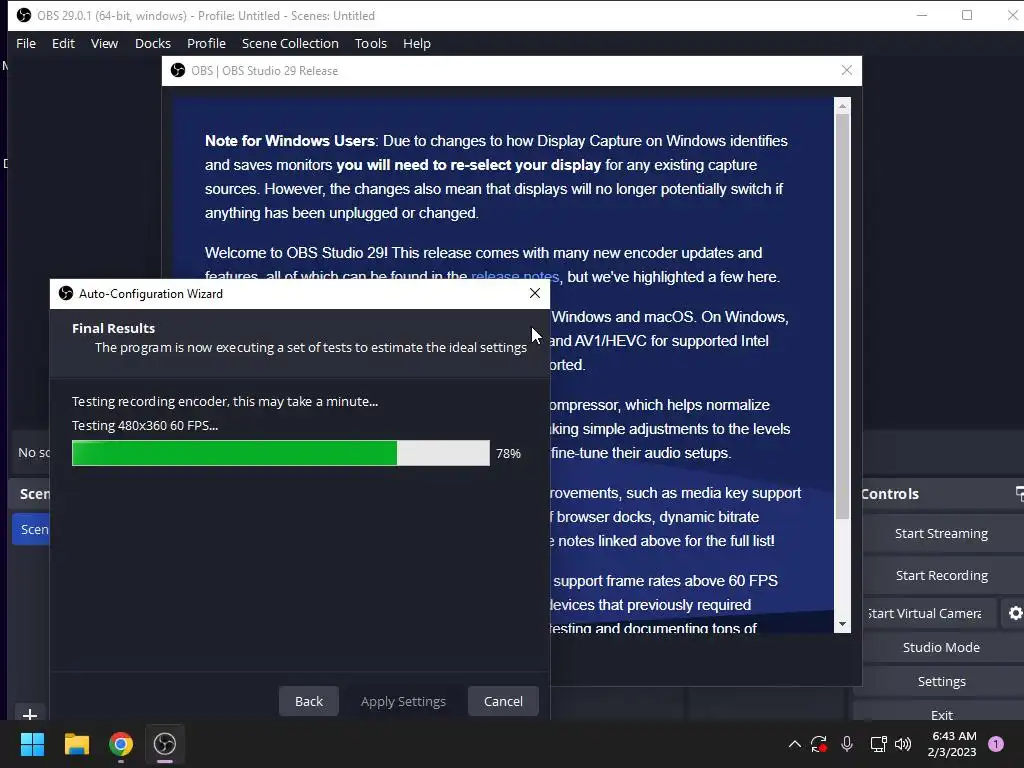Open the Help menu

[417, 43]
